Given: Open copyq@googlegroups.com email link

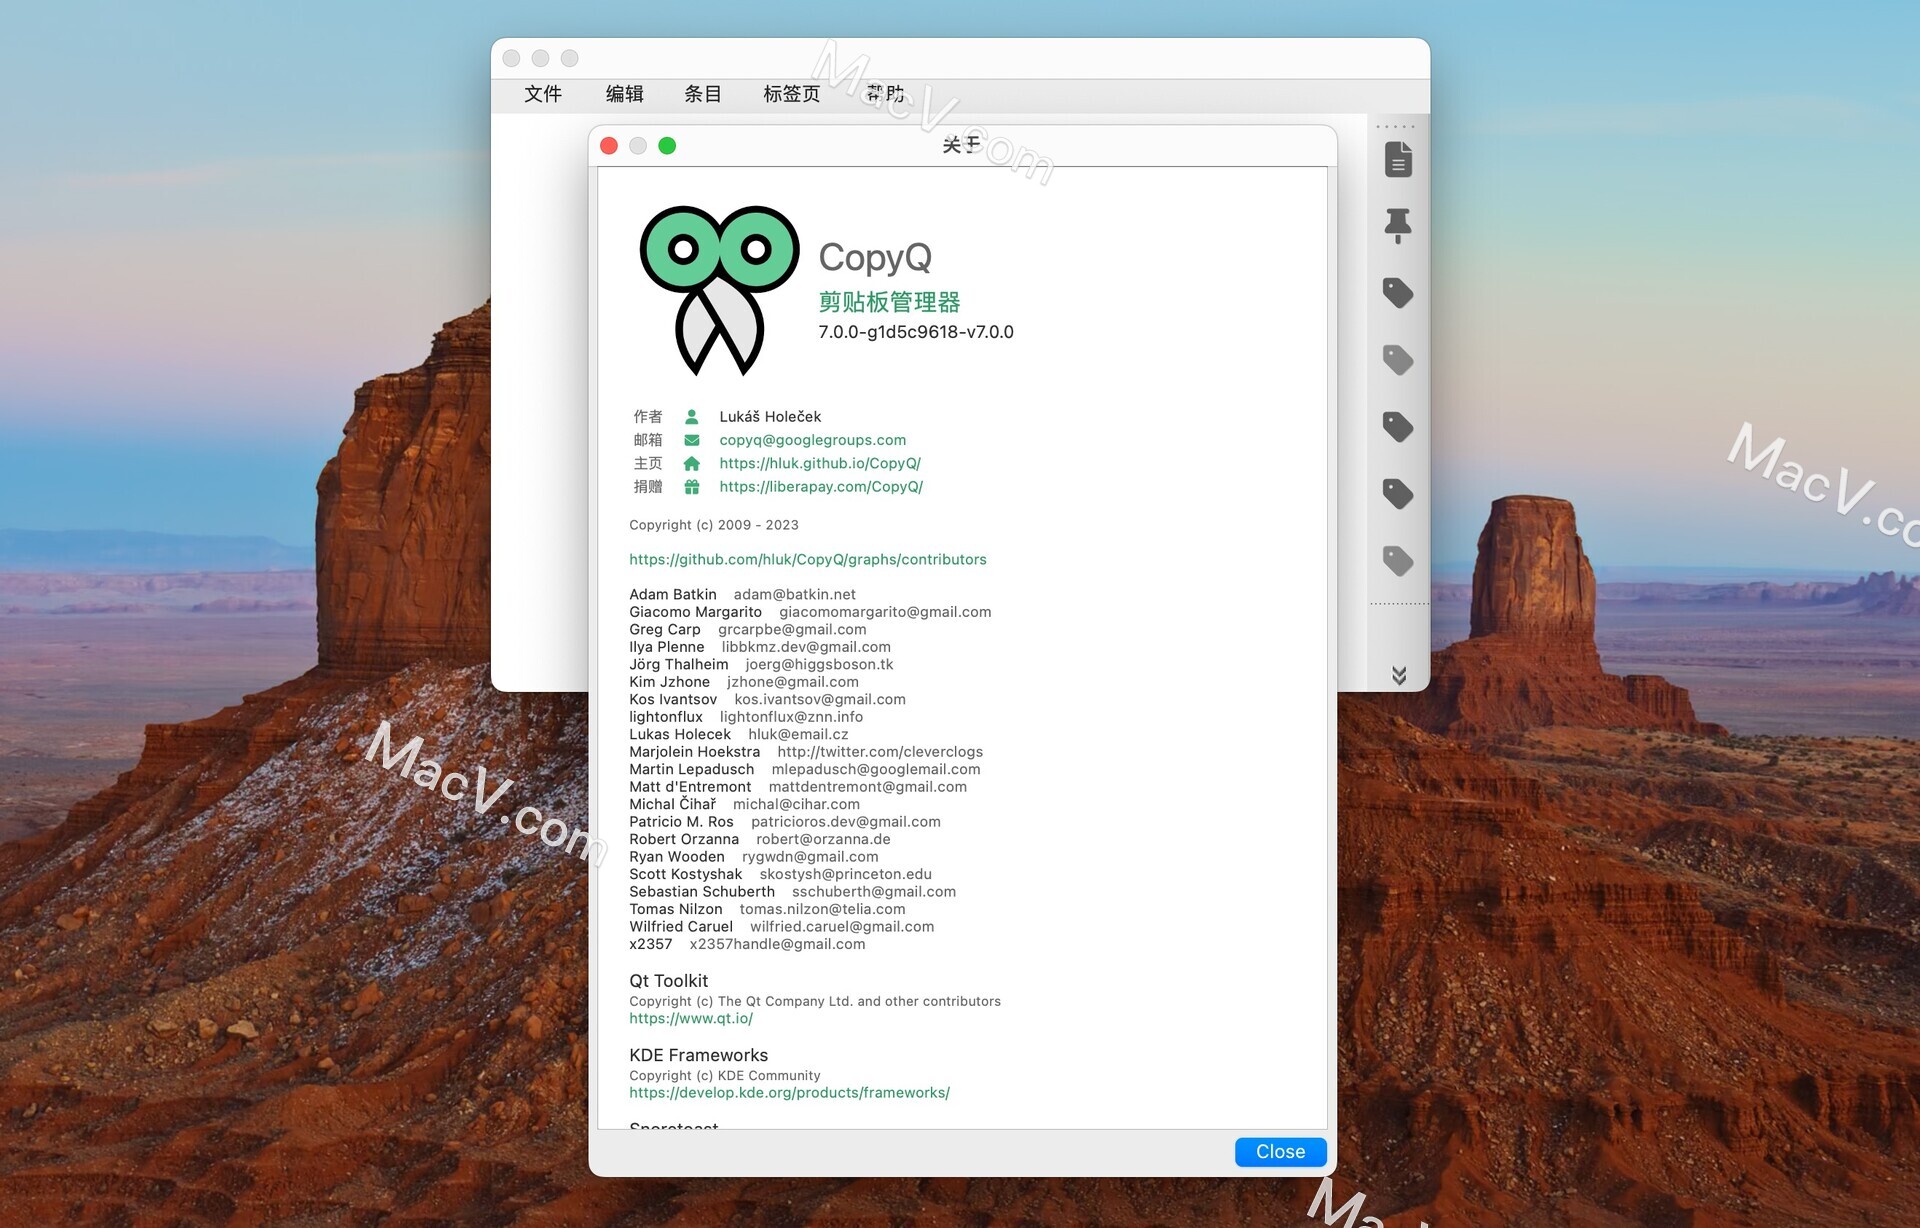Looking at the screenshot, I should click(x=812, y=440).
